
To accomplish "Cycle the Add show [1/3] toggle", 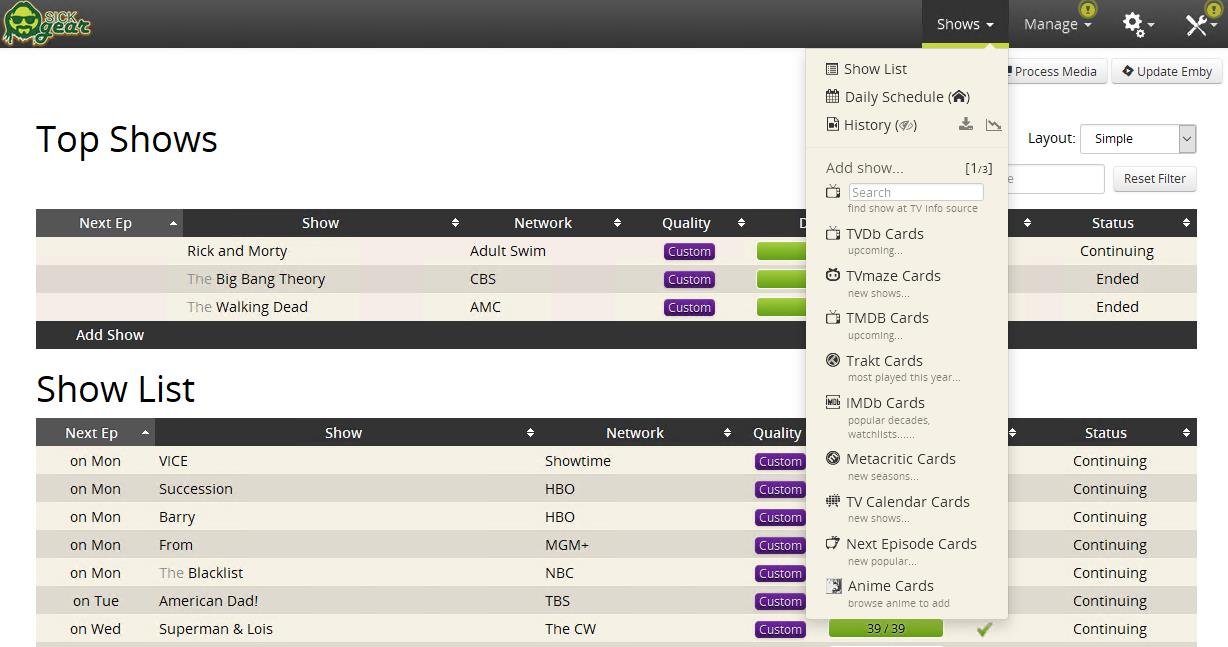I will click(979, 168).
